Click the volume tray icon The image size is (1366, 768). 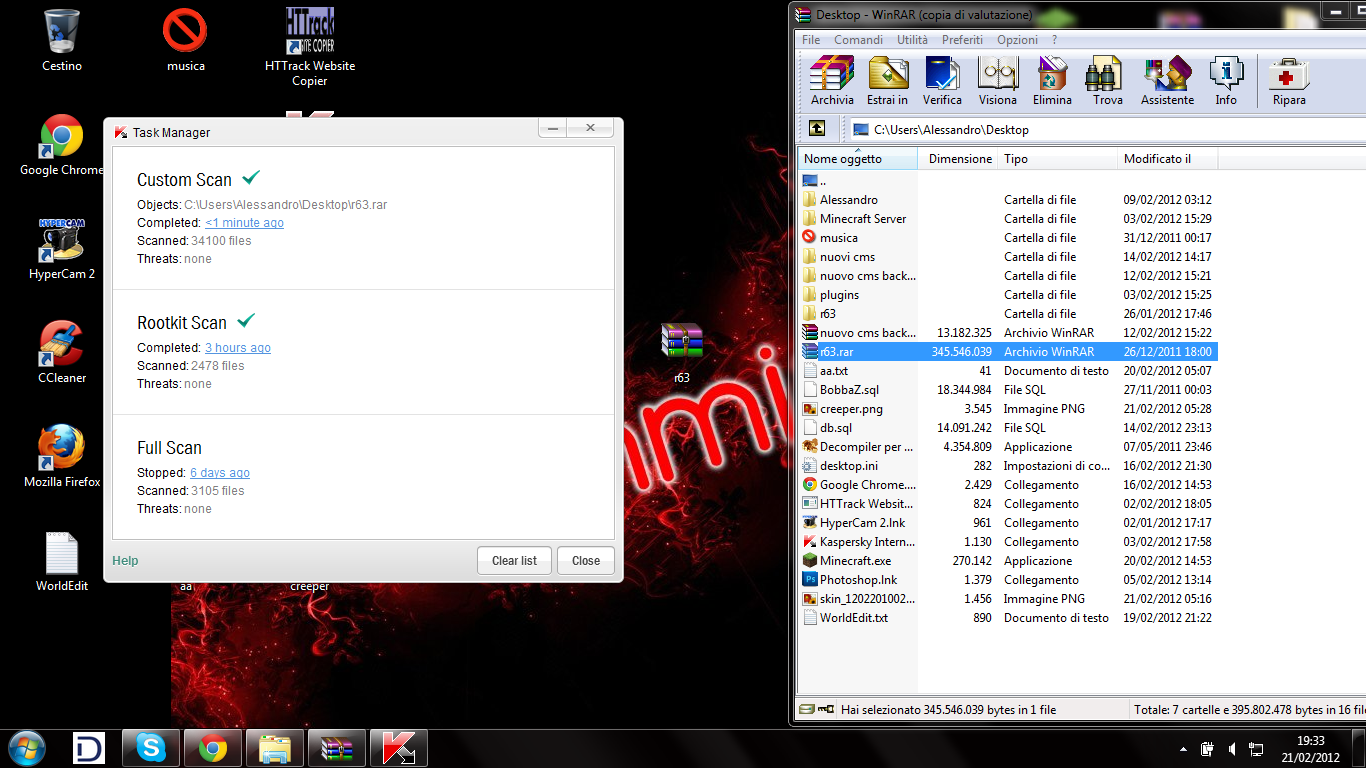click(x=1232, y=749)
